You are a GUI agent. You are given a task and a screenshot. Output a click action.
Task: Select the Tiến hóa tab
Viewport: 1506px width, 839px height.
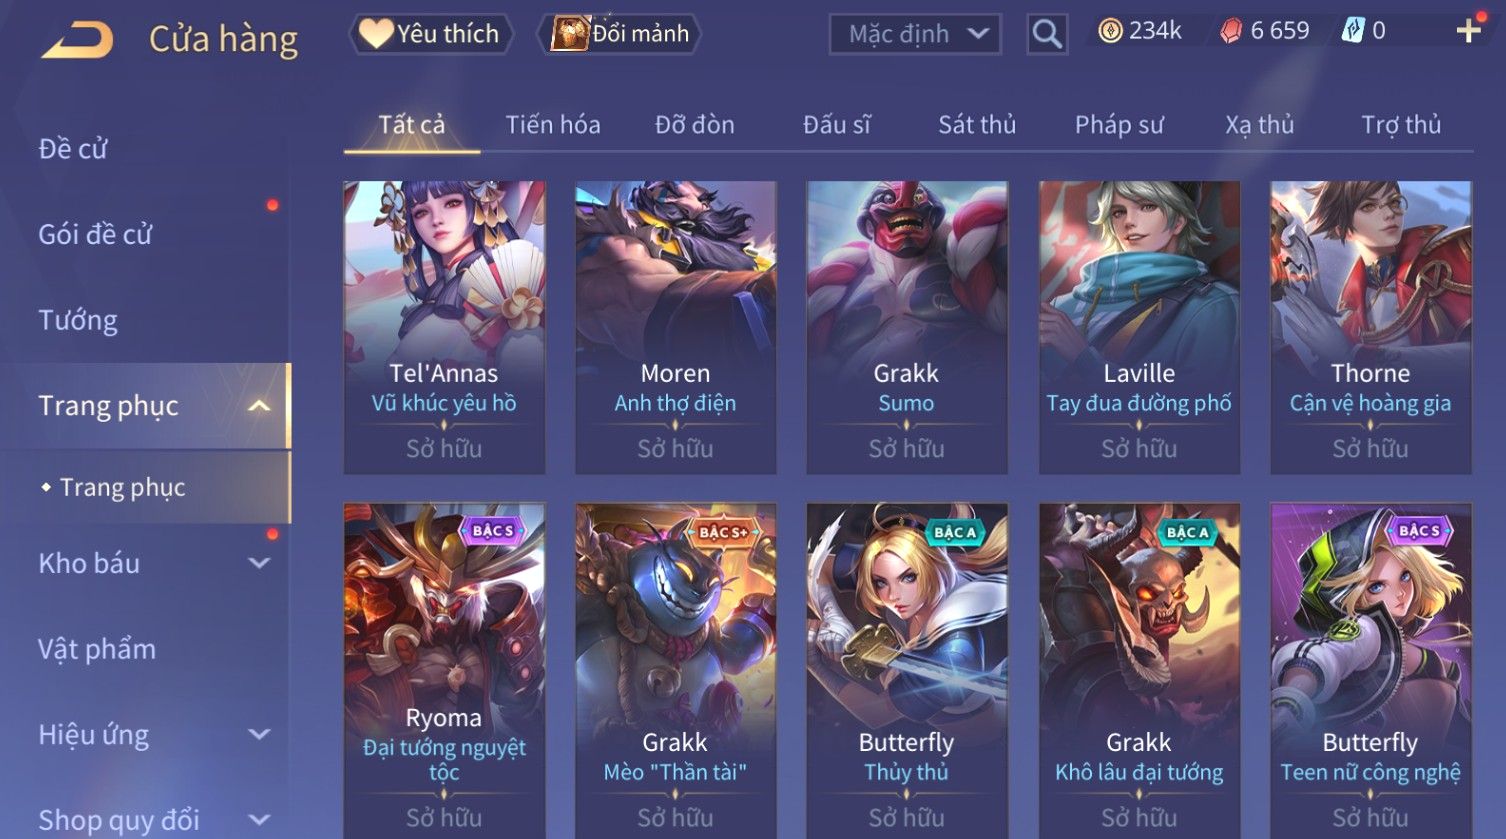coord(553,125)
